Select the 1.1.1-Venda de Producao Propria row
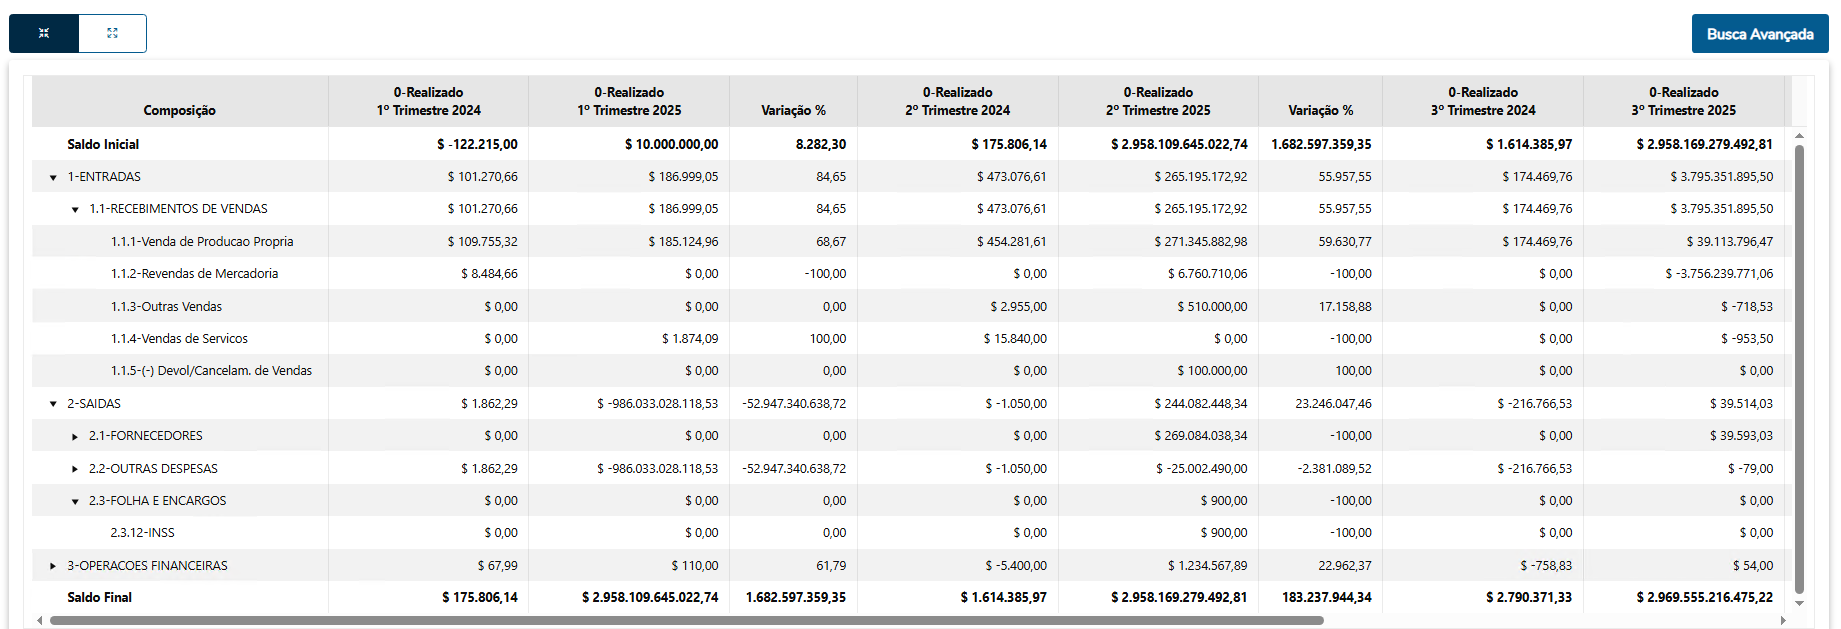Viewport: 1841px width, 629px height. (x=202, y=242)
